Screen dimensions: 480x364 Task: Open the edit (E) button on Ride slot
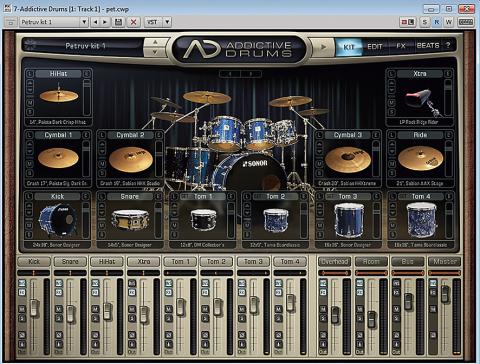[449, 135]
